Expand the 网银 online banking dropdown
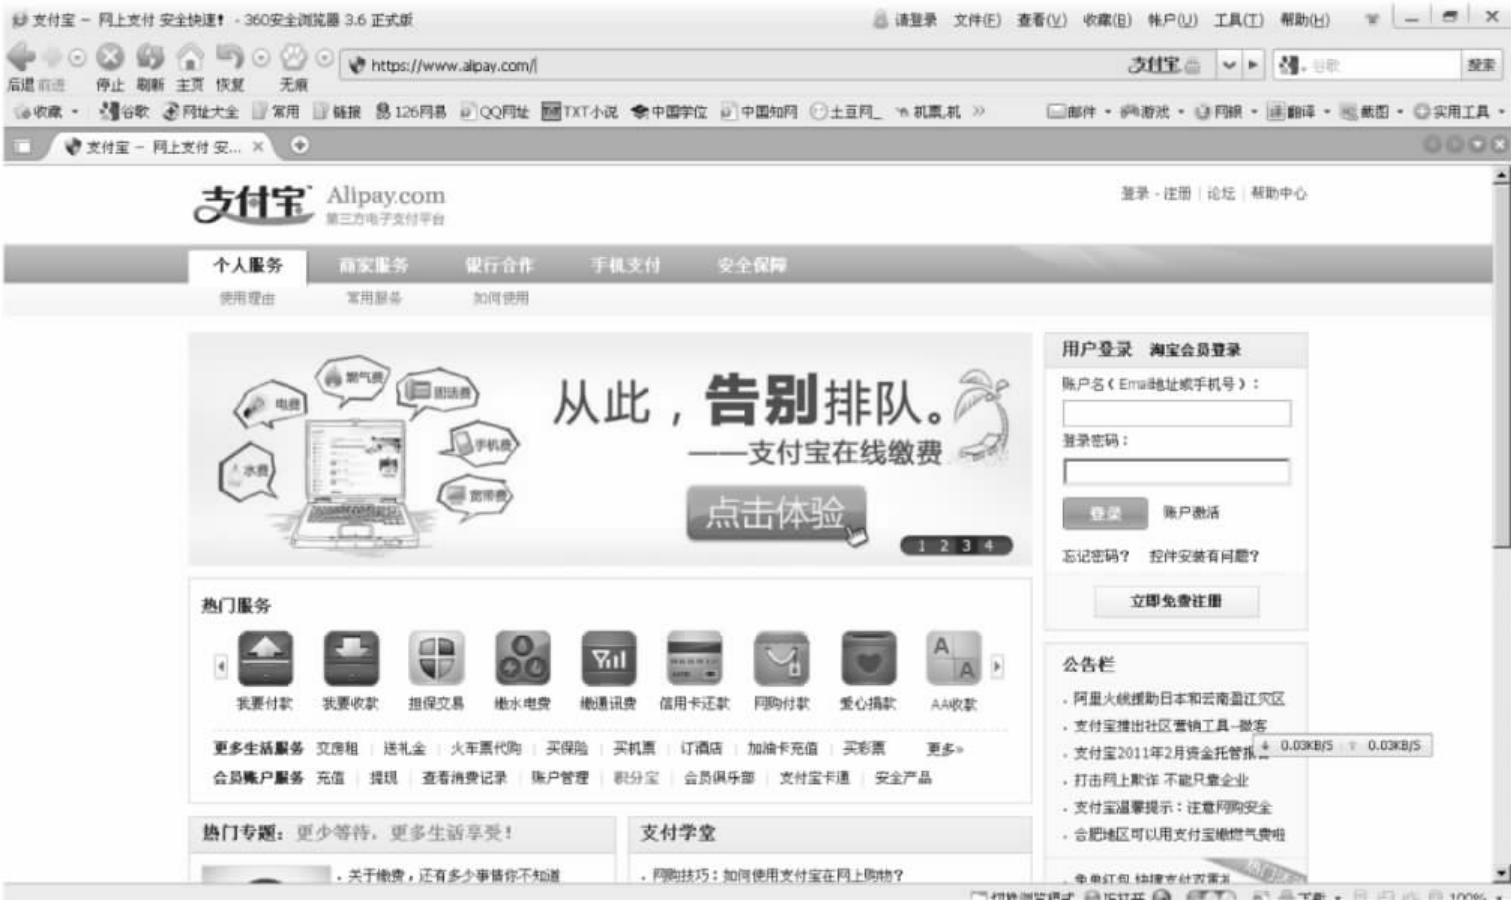Image resolution: width=1511 pixels, height=900 pixels. (x=1253, y=112)
